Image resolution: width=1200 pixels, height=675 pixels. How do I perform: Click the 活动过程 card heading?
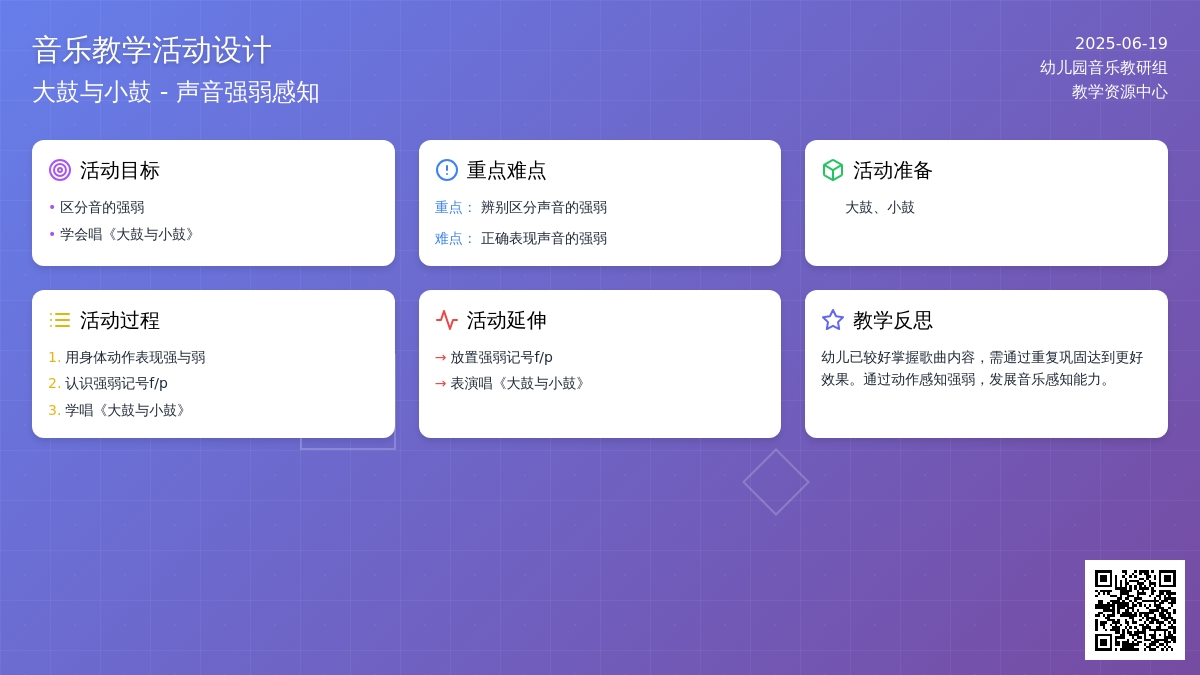tap(120, 320)
